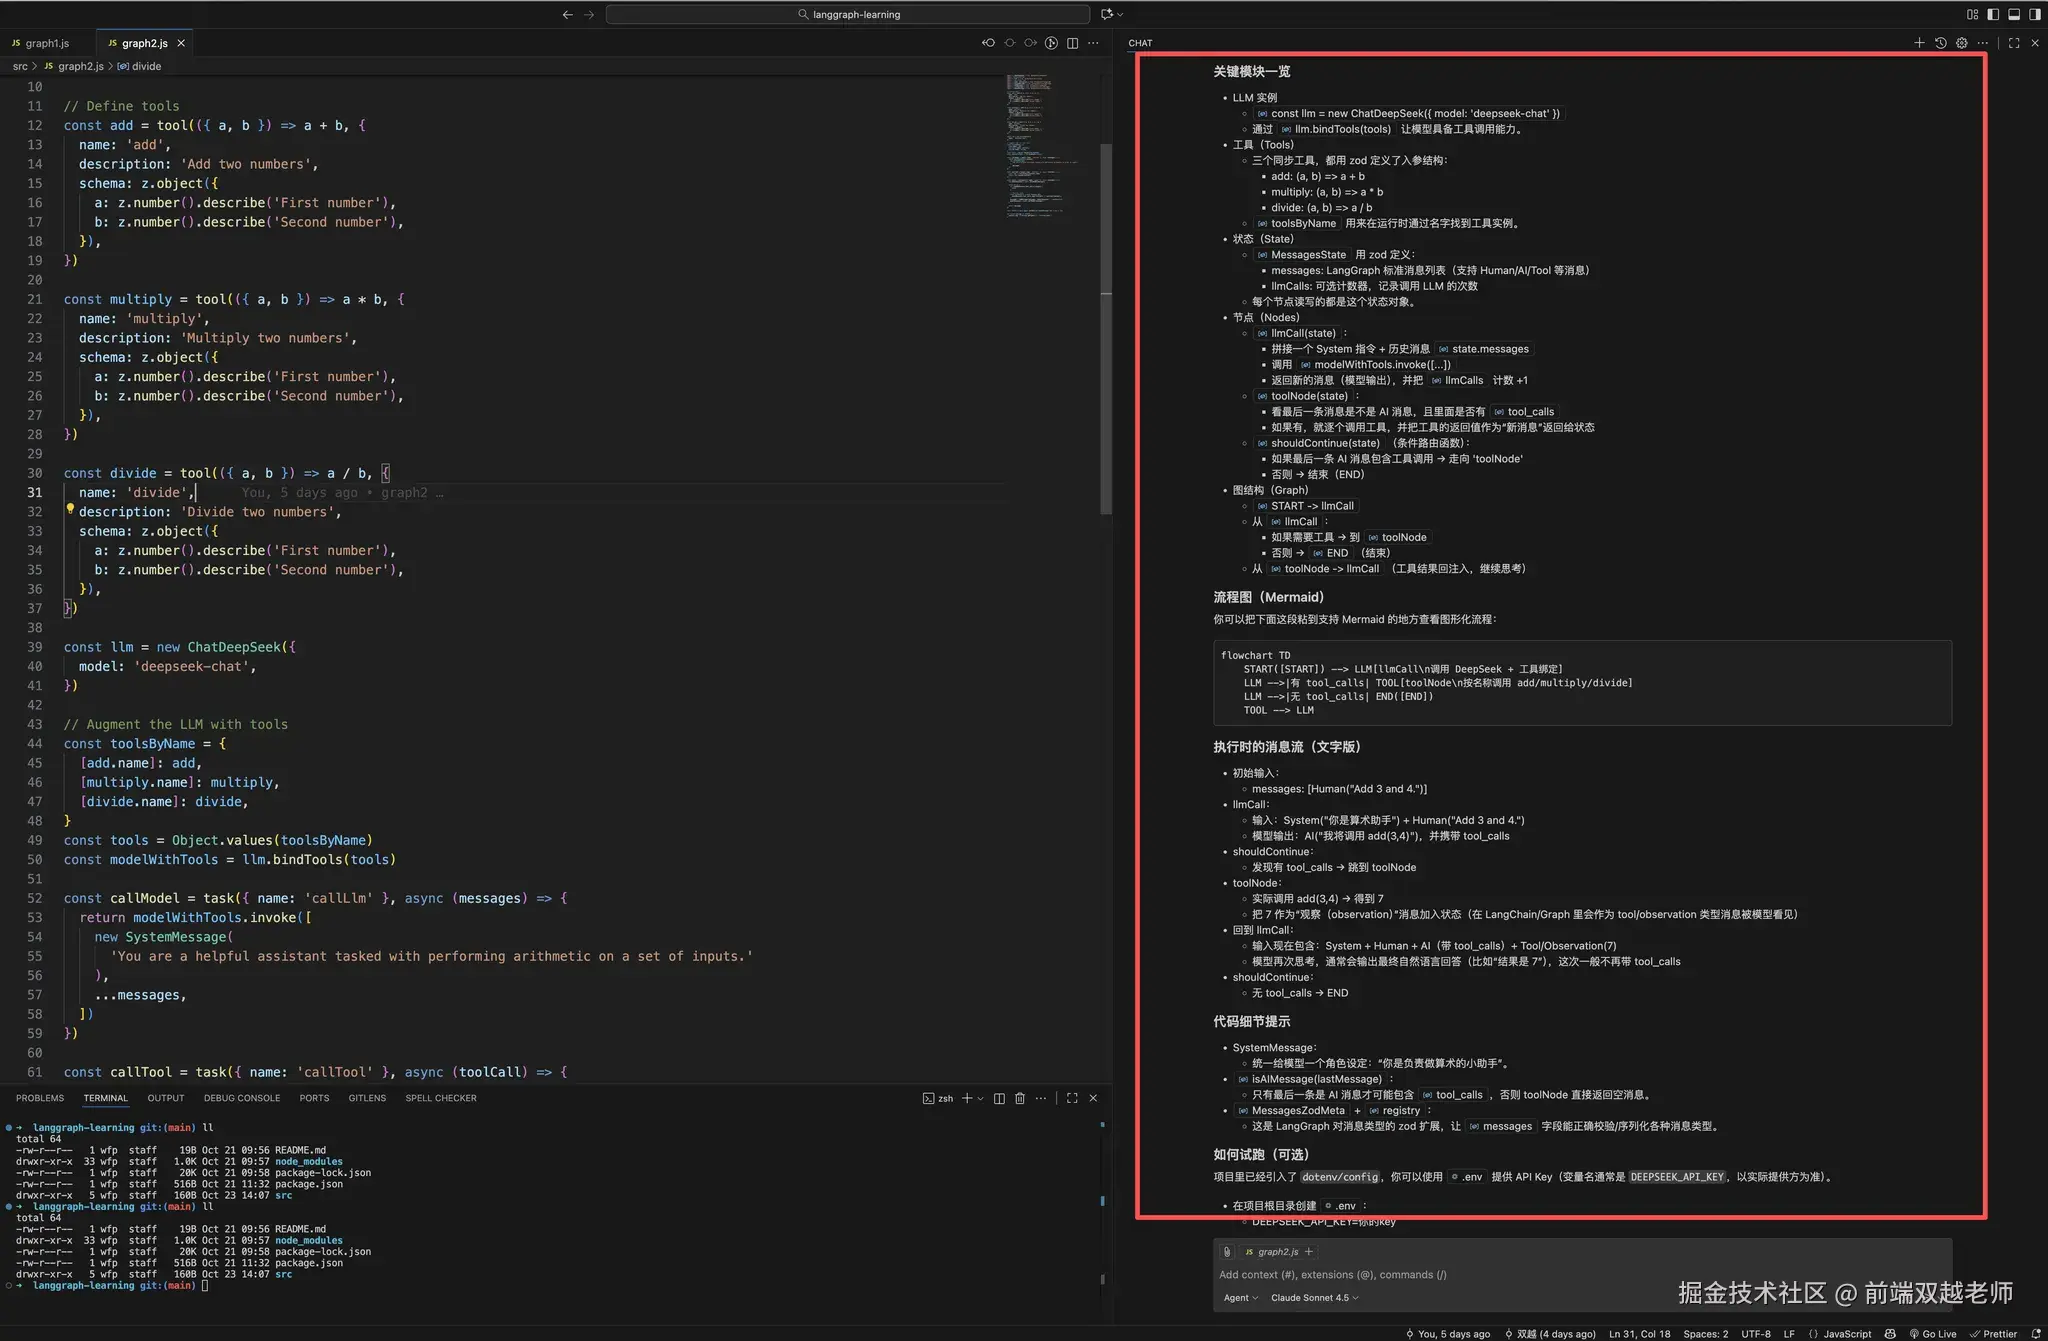Click Go Live in status bar

coord(1933,1334)
